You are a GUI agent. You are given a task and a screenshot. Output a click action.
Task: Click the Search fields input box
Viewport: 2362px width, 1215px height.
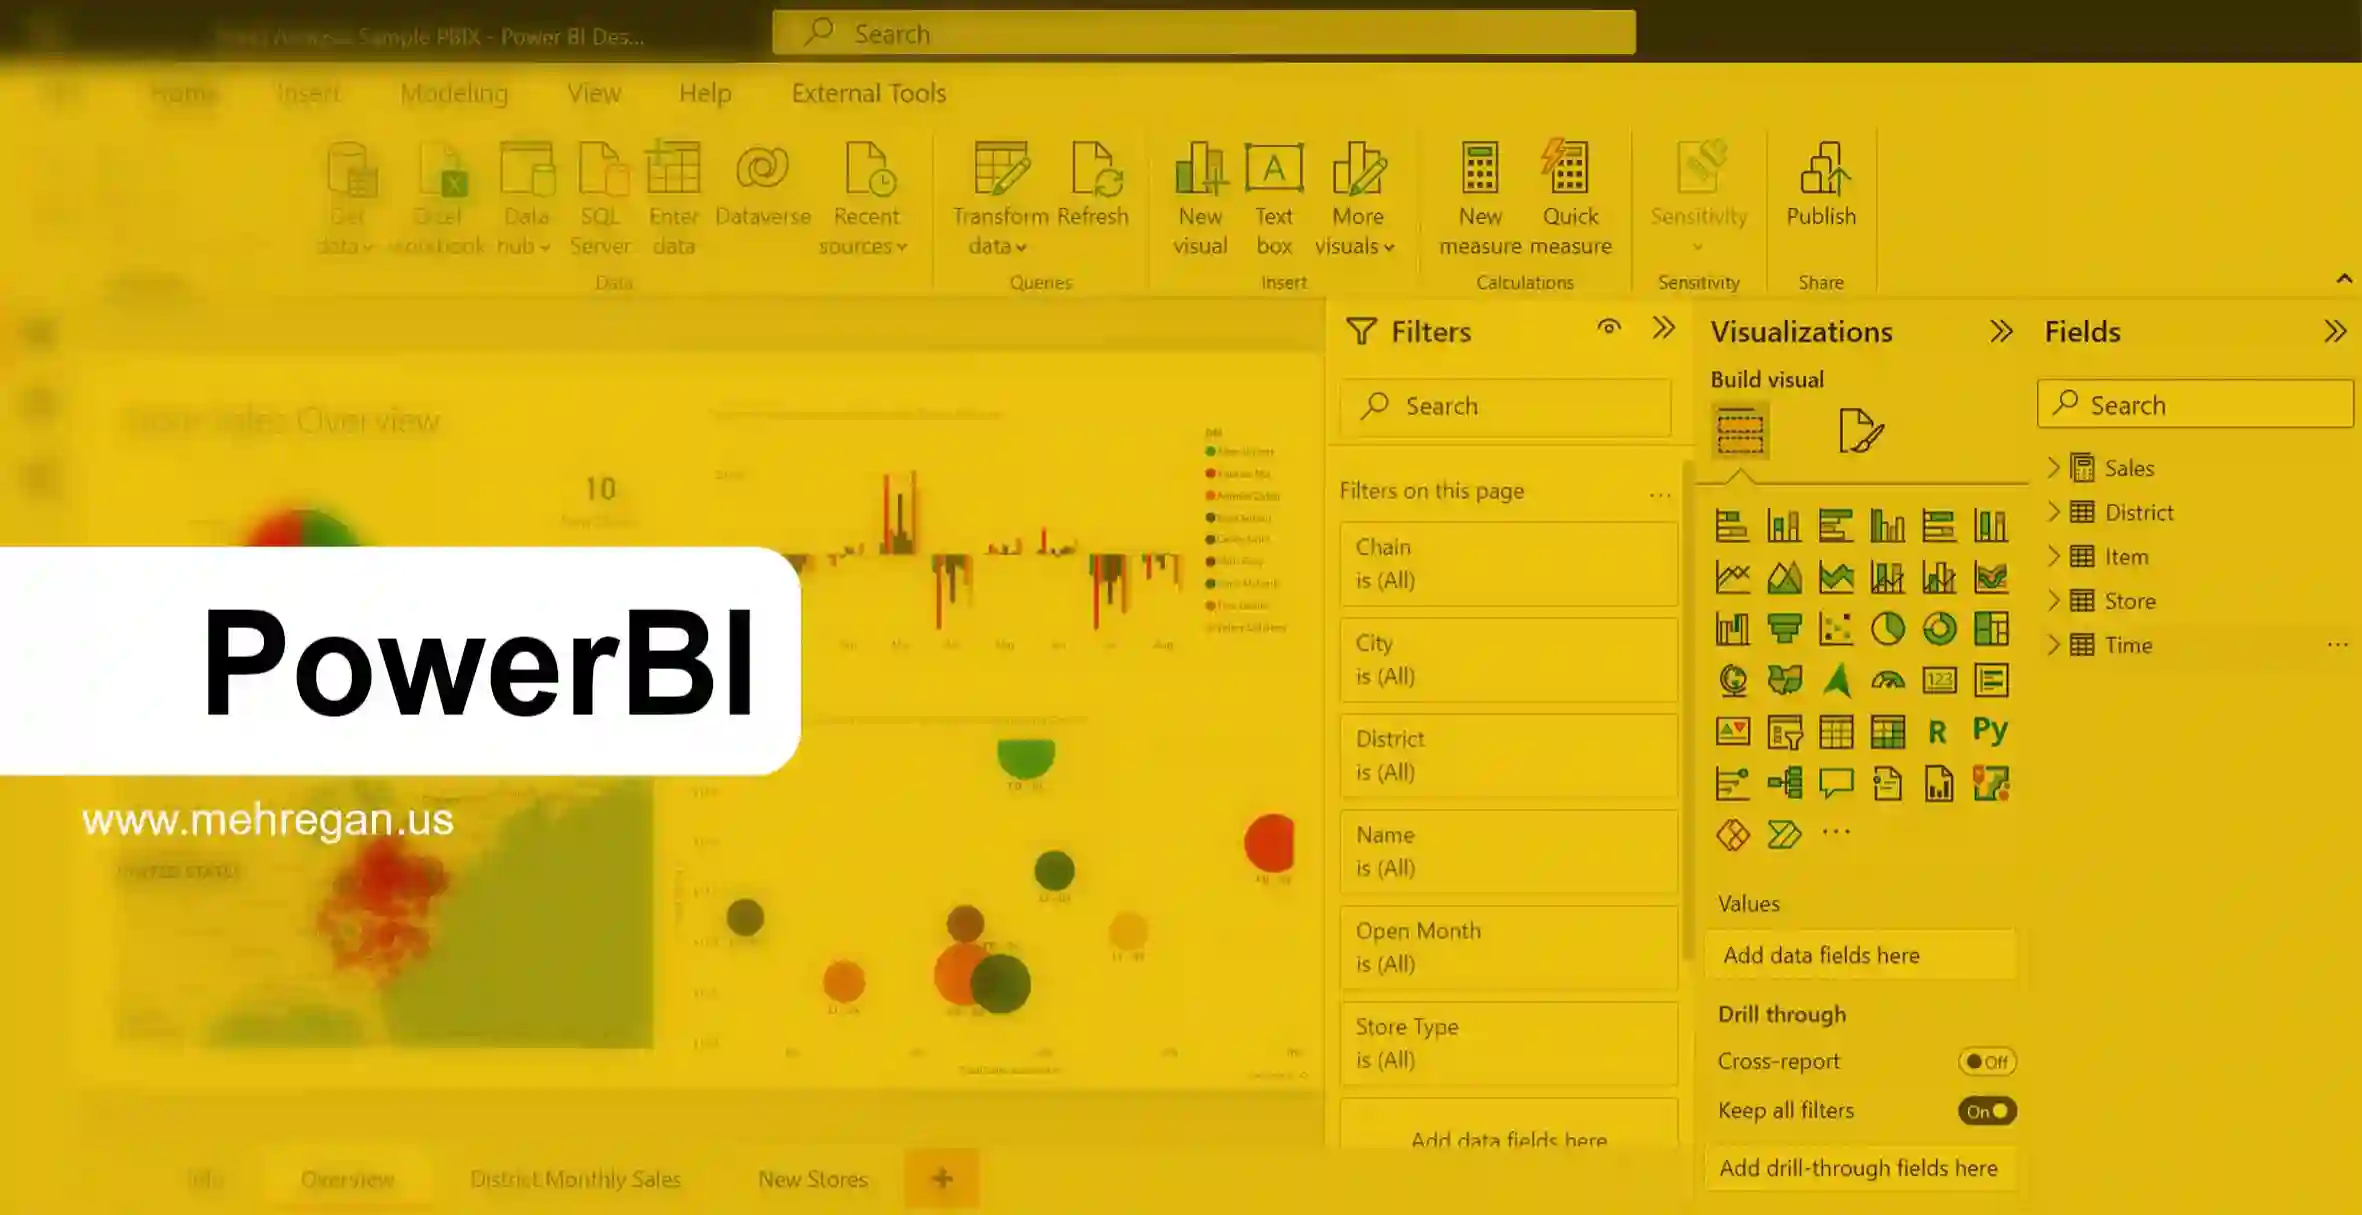pyautogui.click(x=2193, y=404)
